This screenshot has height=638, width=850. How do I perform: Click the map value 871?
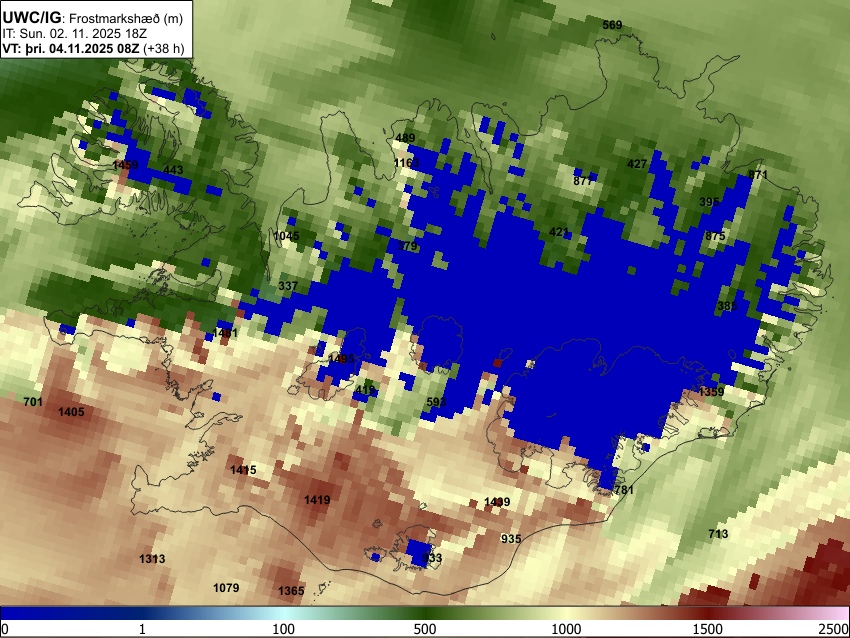(x=758, y=175)
